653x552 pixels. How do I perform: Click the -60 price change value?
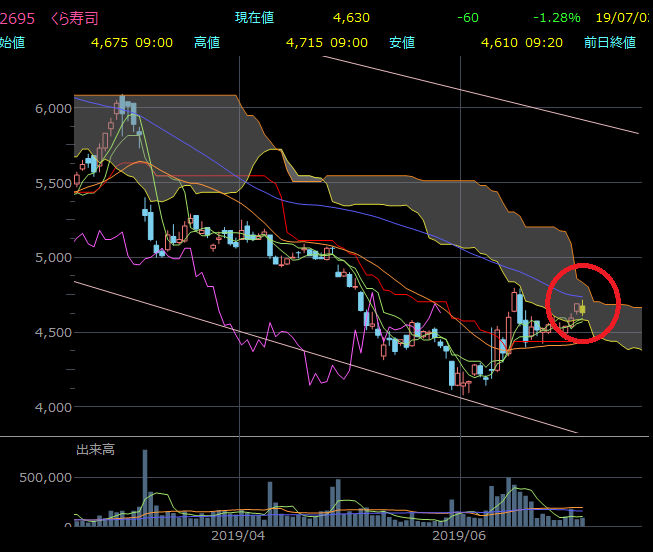(466, 18)
